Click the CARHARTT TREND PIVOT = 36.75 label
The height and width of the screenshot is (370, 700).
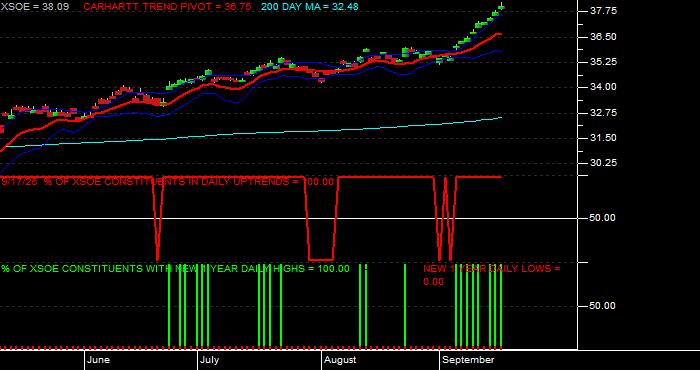coord(167,7)
